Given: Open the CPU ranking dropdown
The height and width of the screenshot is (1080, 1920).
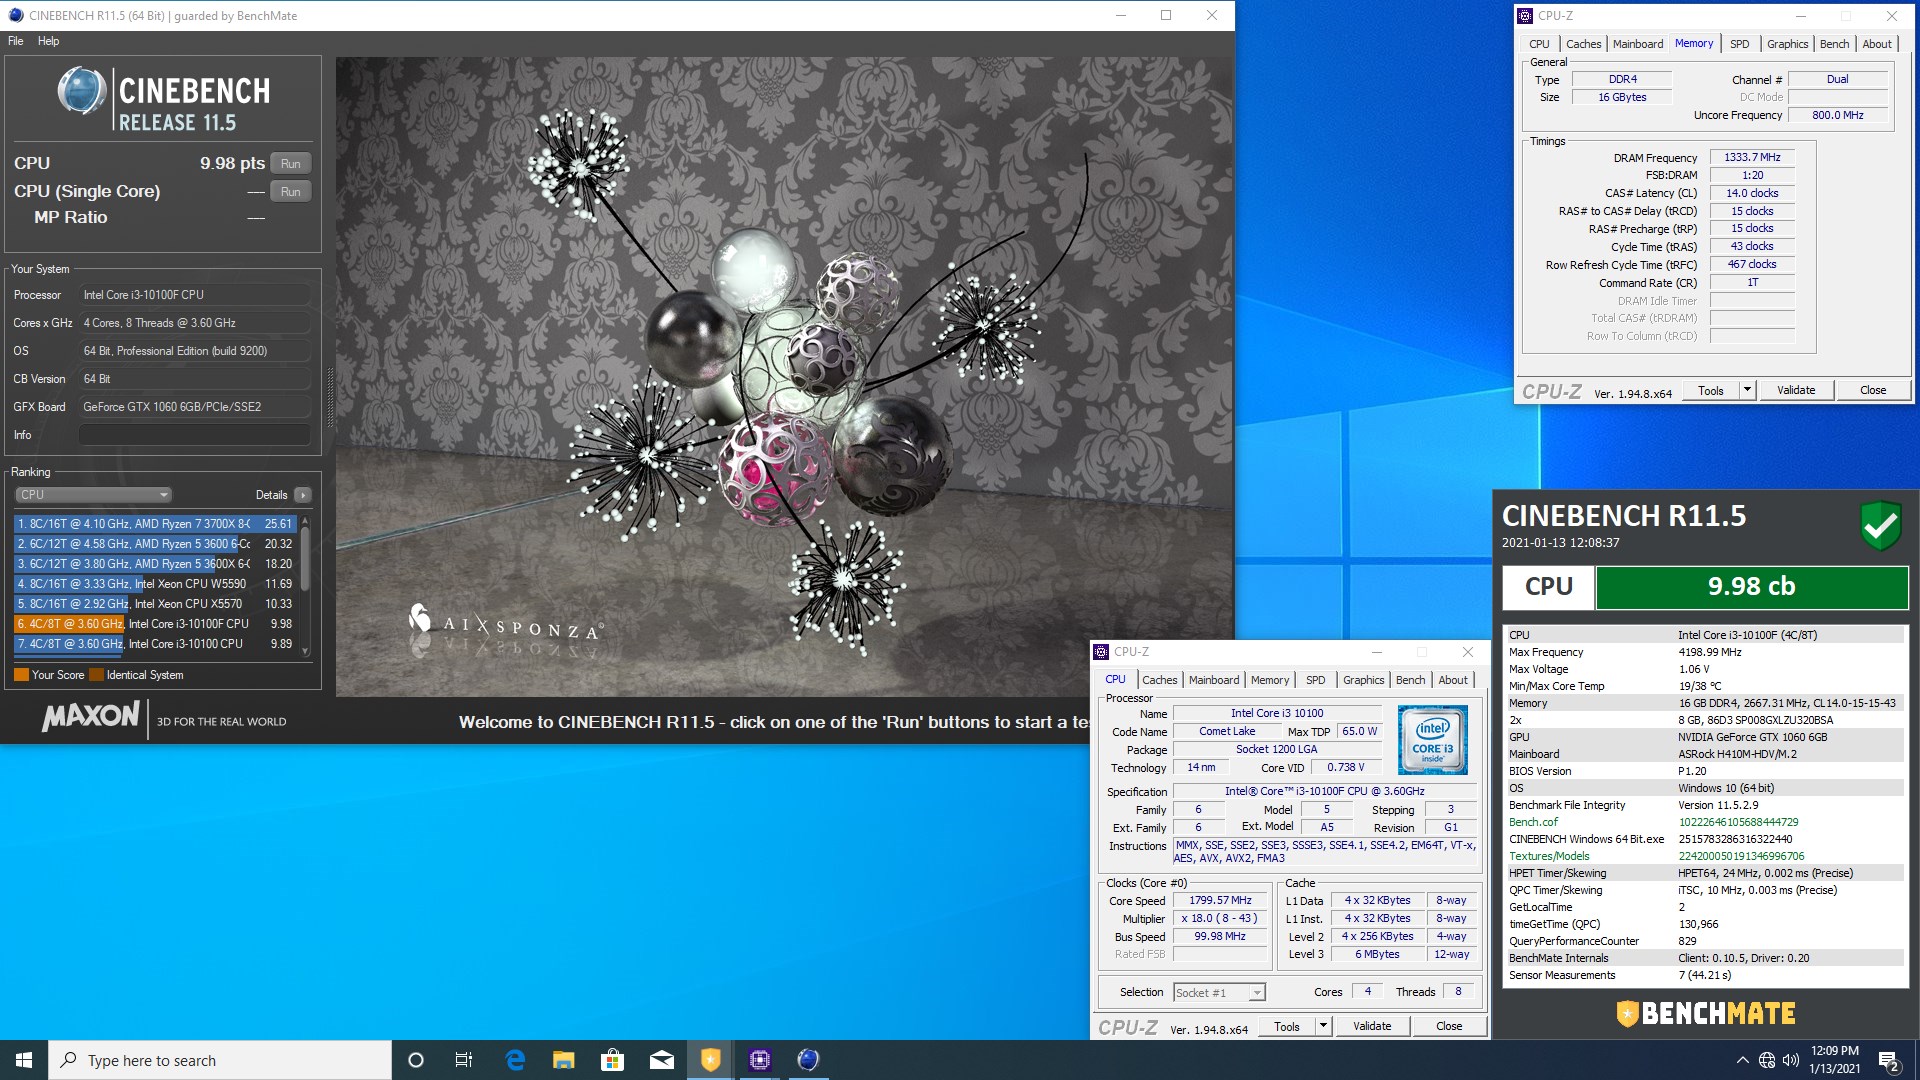Looking at the screenshot, I should [94, 495].
